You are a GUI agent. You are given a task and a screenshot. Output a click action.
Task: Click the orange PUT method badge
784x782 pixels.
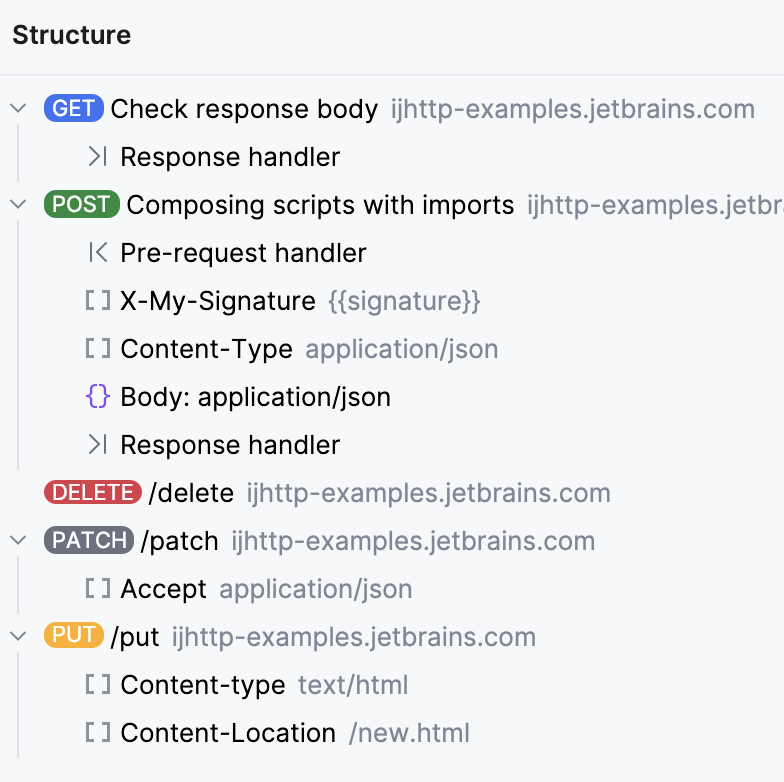tap(74, 637)
